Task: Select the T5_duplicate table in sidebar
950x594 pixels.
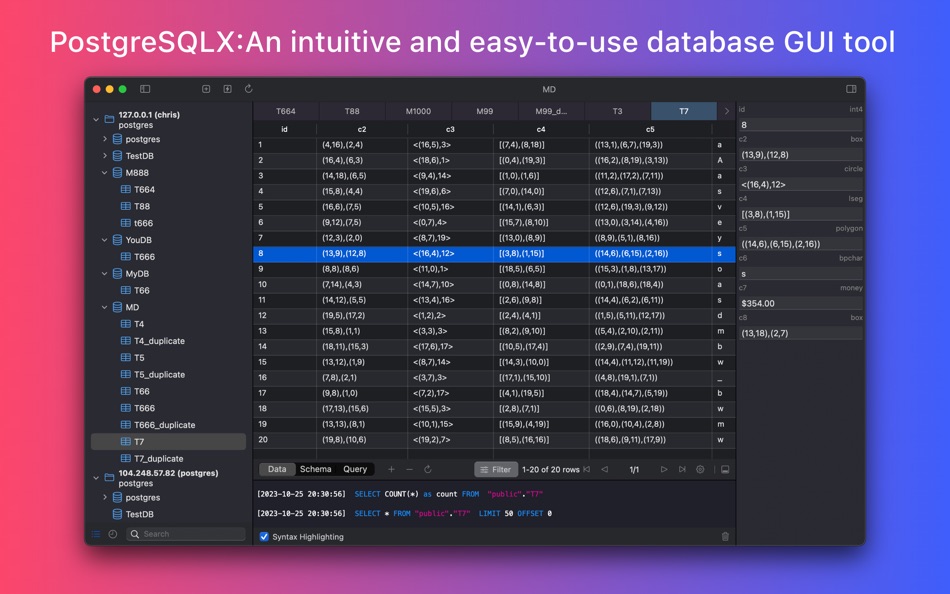Action: click(168, 375)
